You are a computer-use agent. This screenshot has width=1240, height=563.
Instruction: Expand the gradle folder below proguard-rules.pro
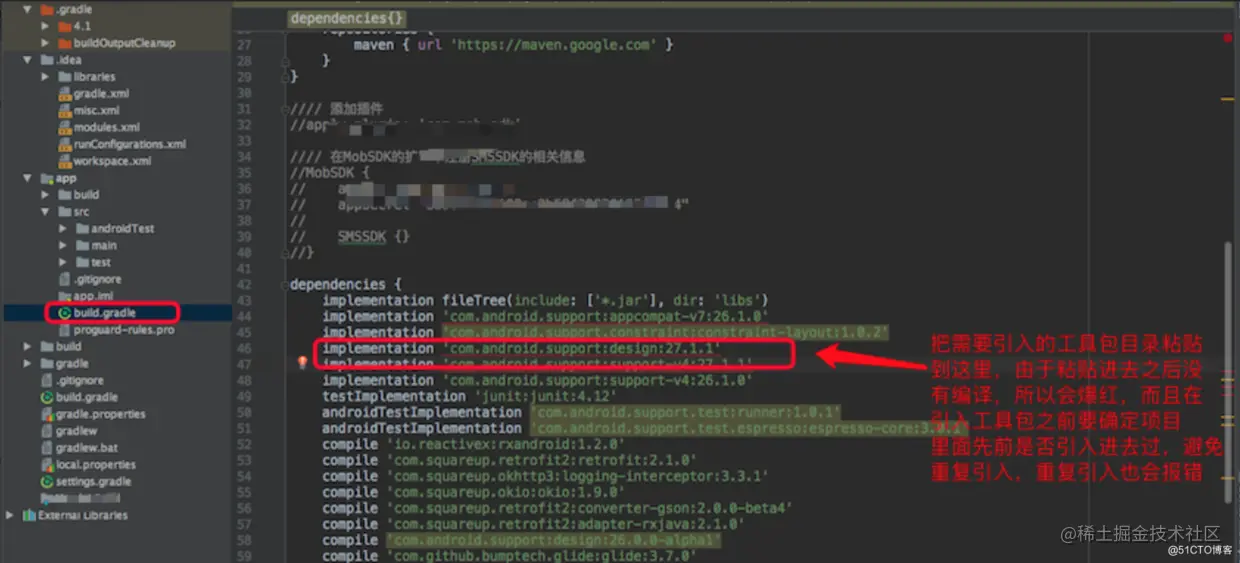point(28,364)
